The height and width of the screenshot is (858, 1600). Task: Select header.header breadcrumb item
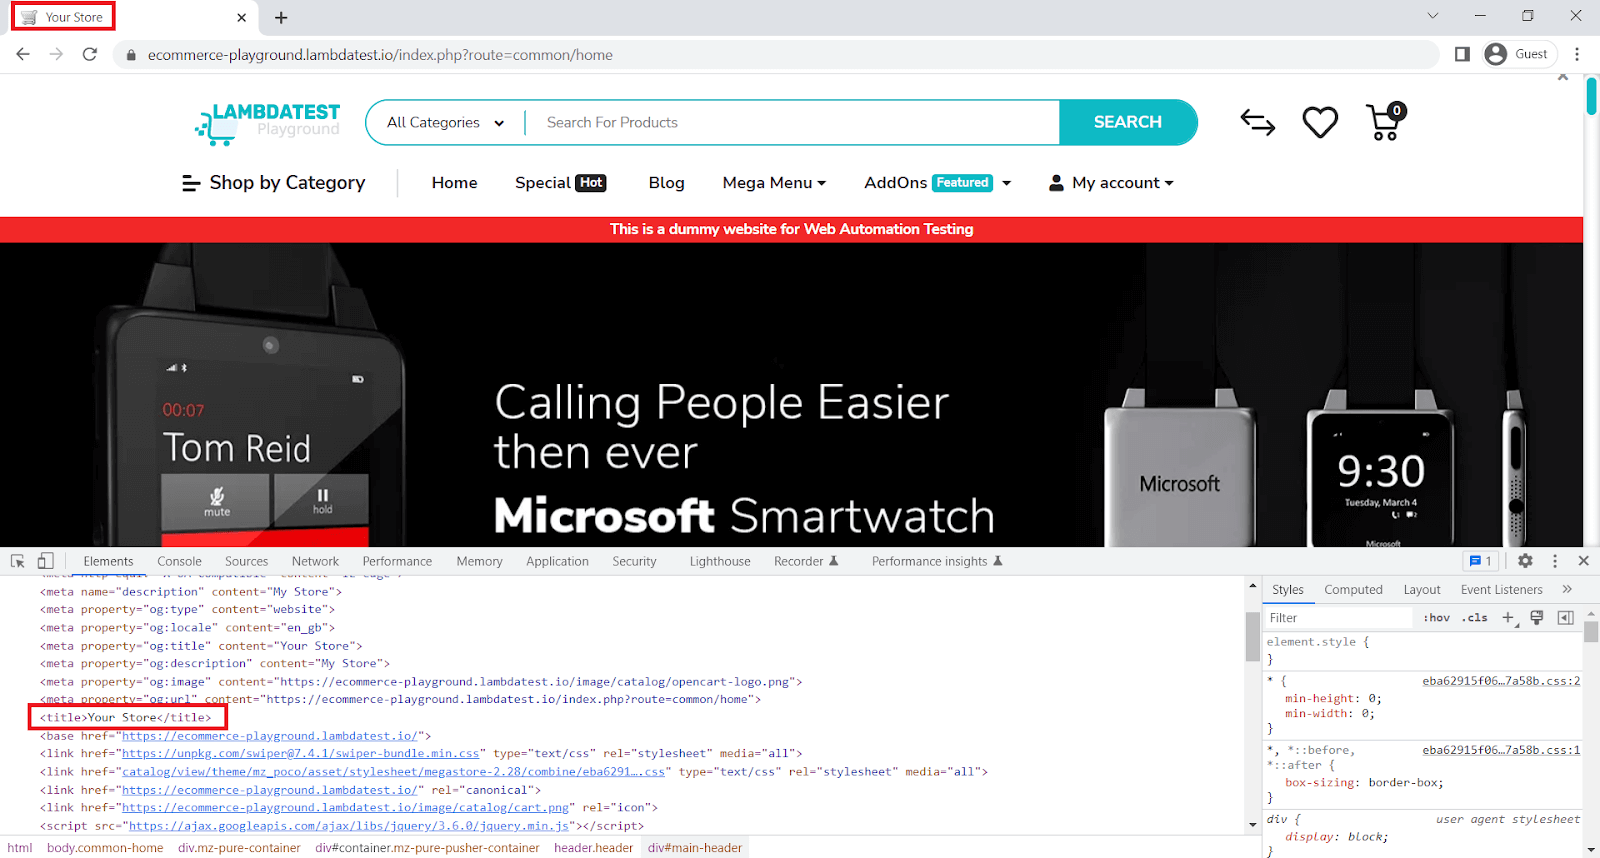[x=593, y=848]
